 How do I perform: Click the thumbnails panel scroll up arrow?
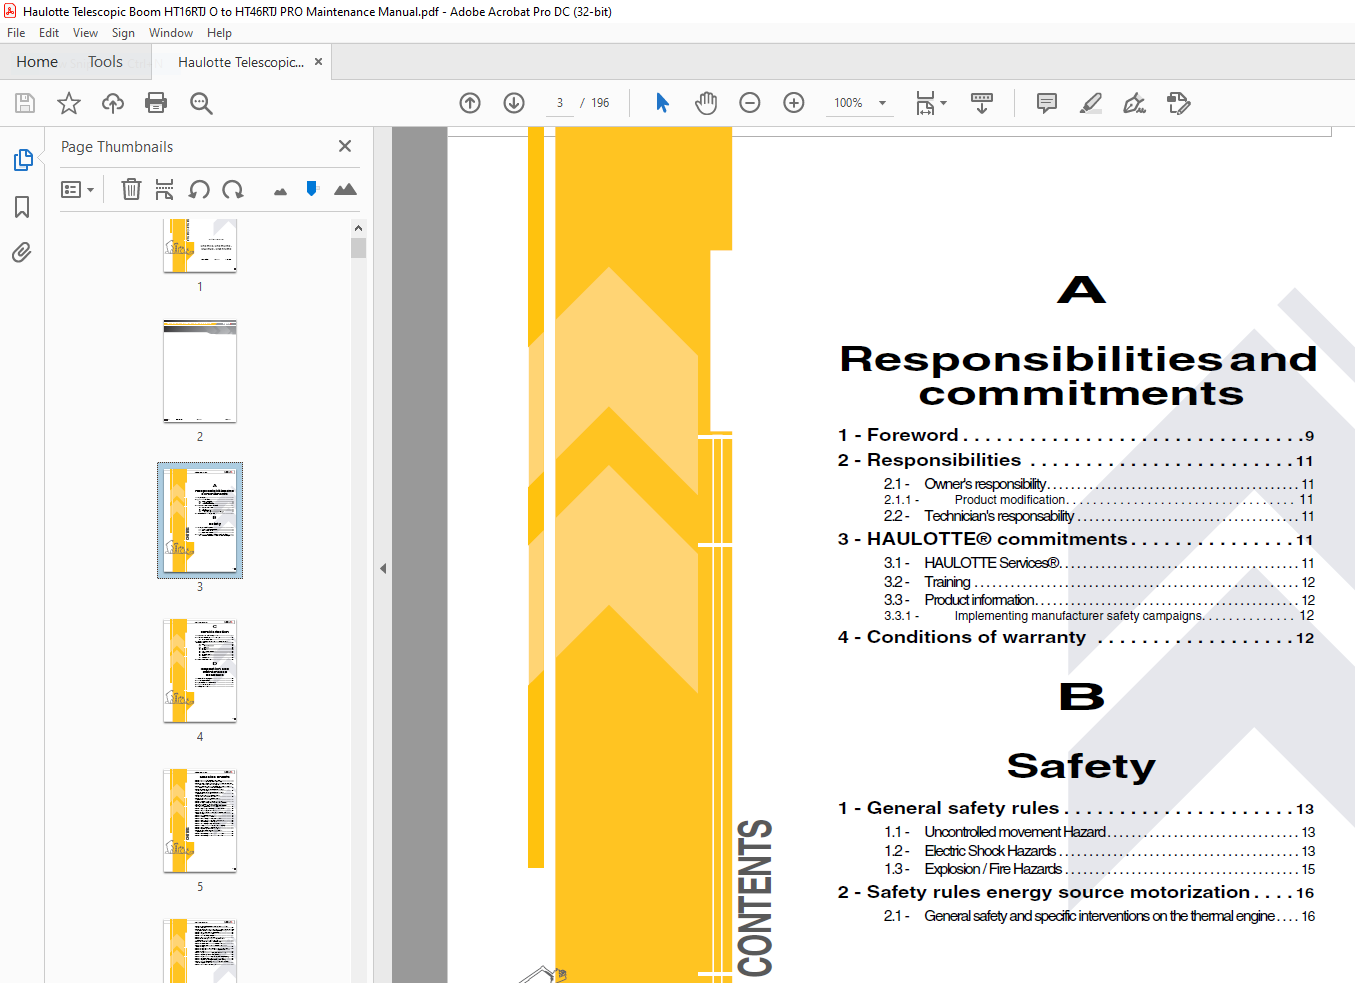358,228
